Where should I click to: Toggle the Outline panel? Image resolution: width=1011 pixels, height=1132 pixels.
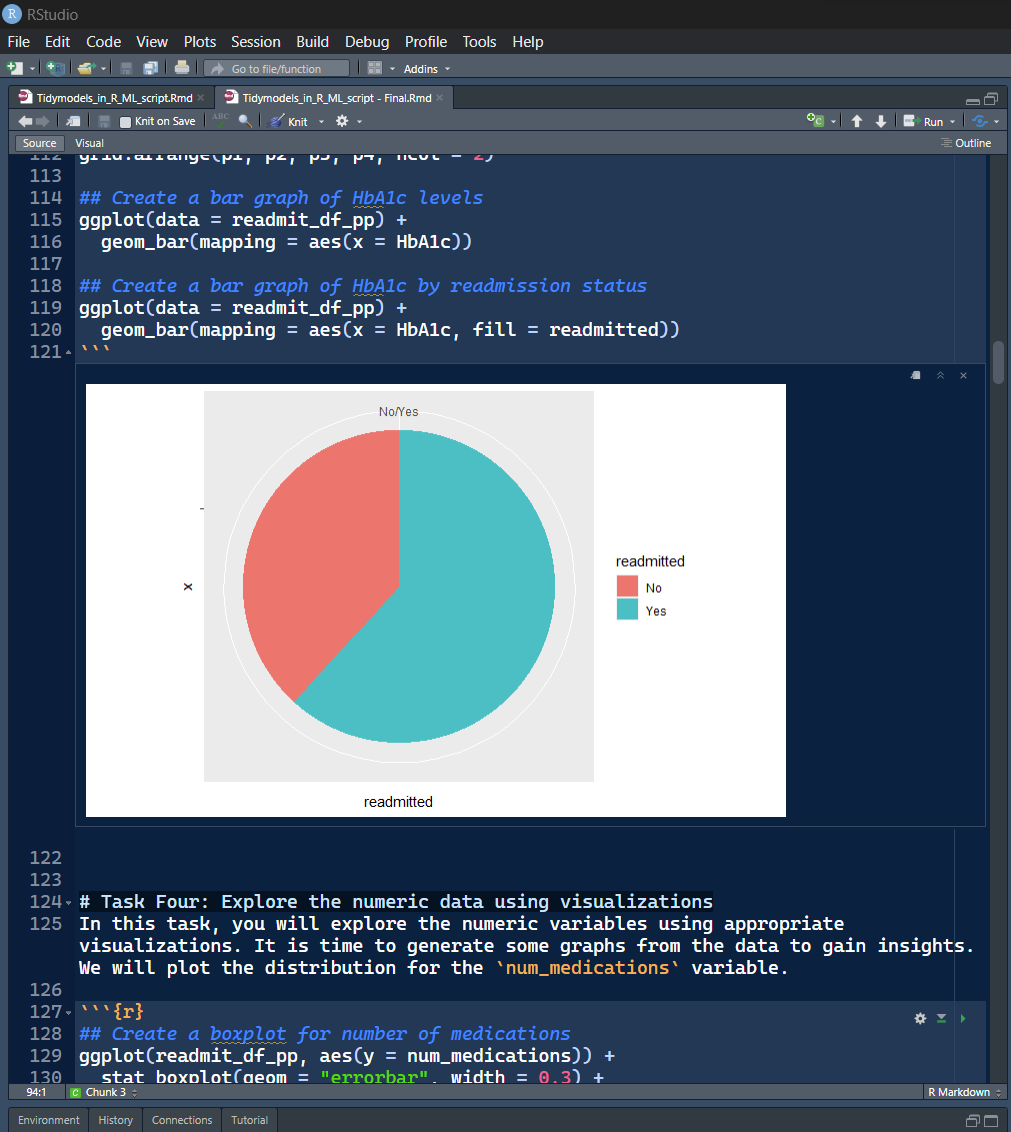(x=966, y=143)
